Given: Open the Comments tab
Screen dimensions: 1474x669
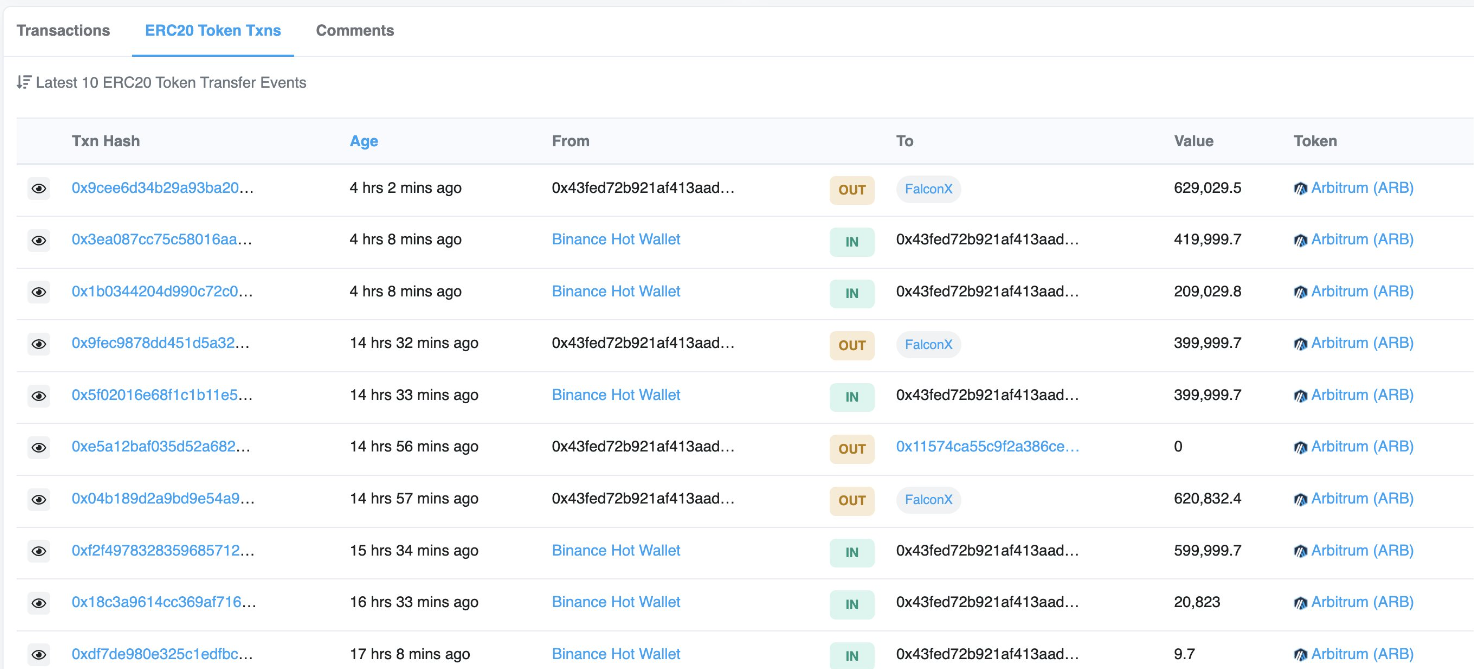Looking at the screenshot, I should coord(355,30).
